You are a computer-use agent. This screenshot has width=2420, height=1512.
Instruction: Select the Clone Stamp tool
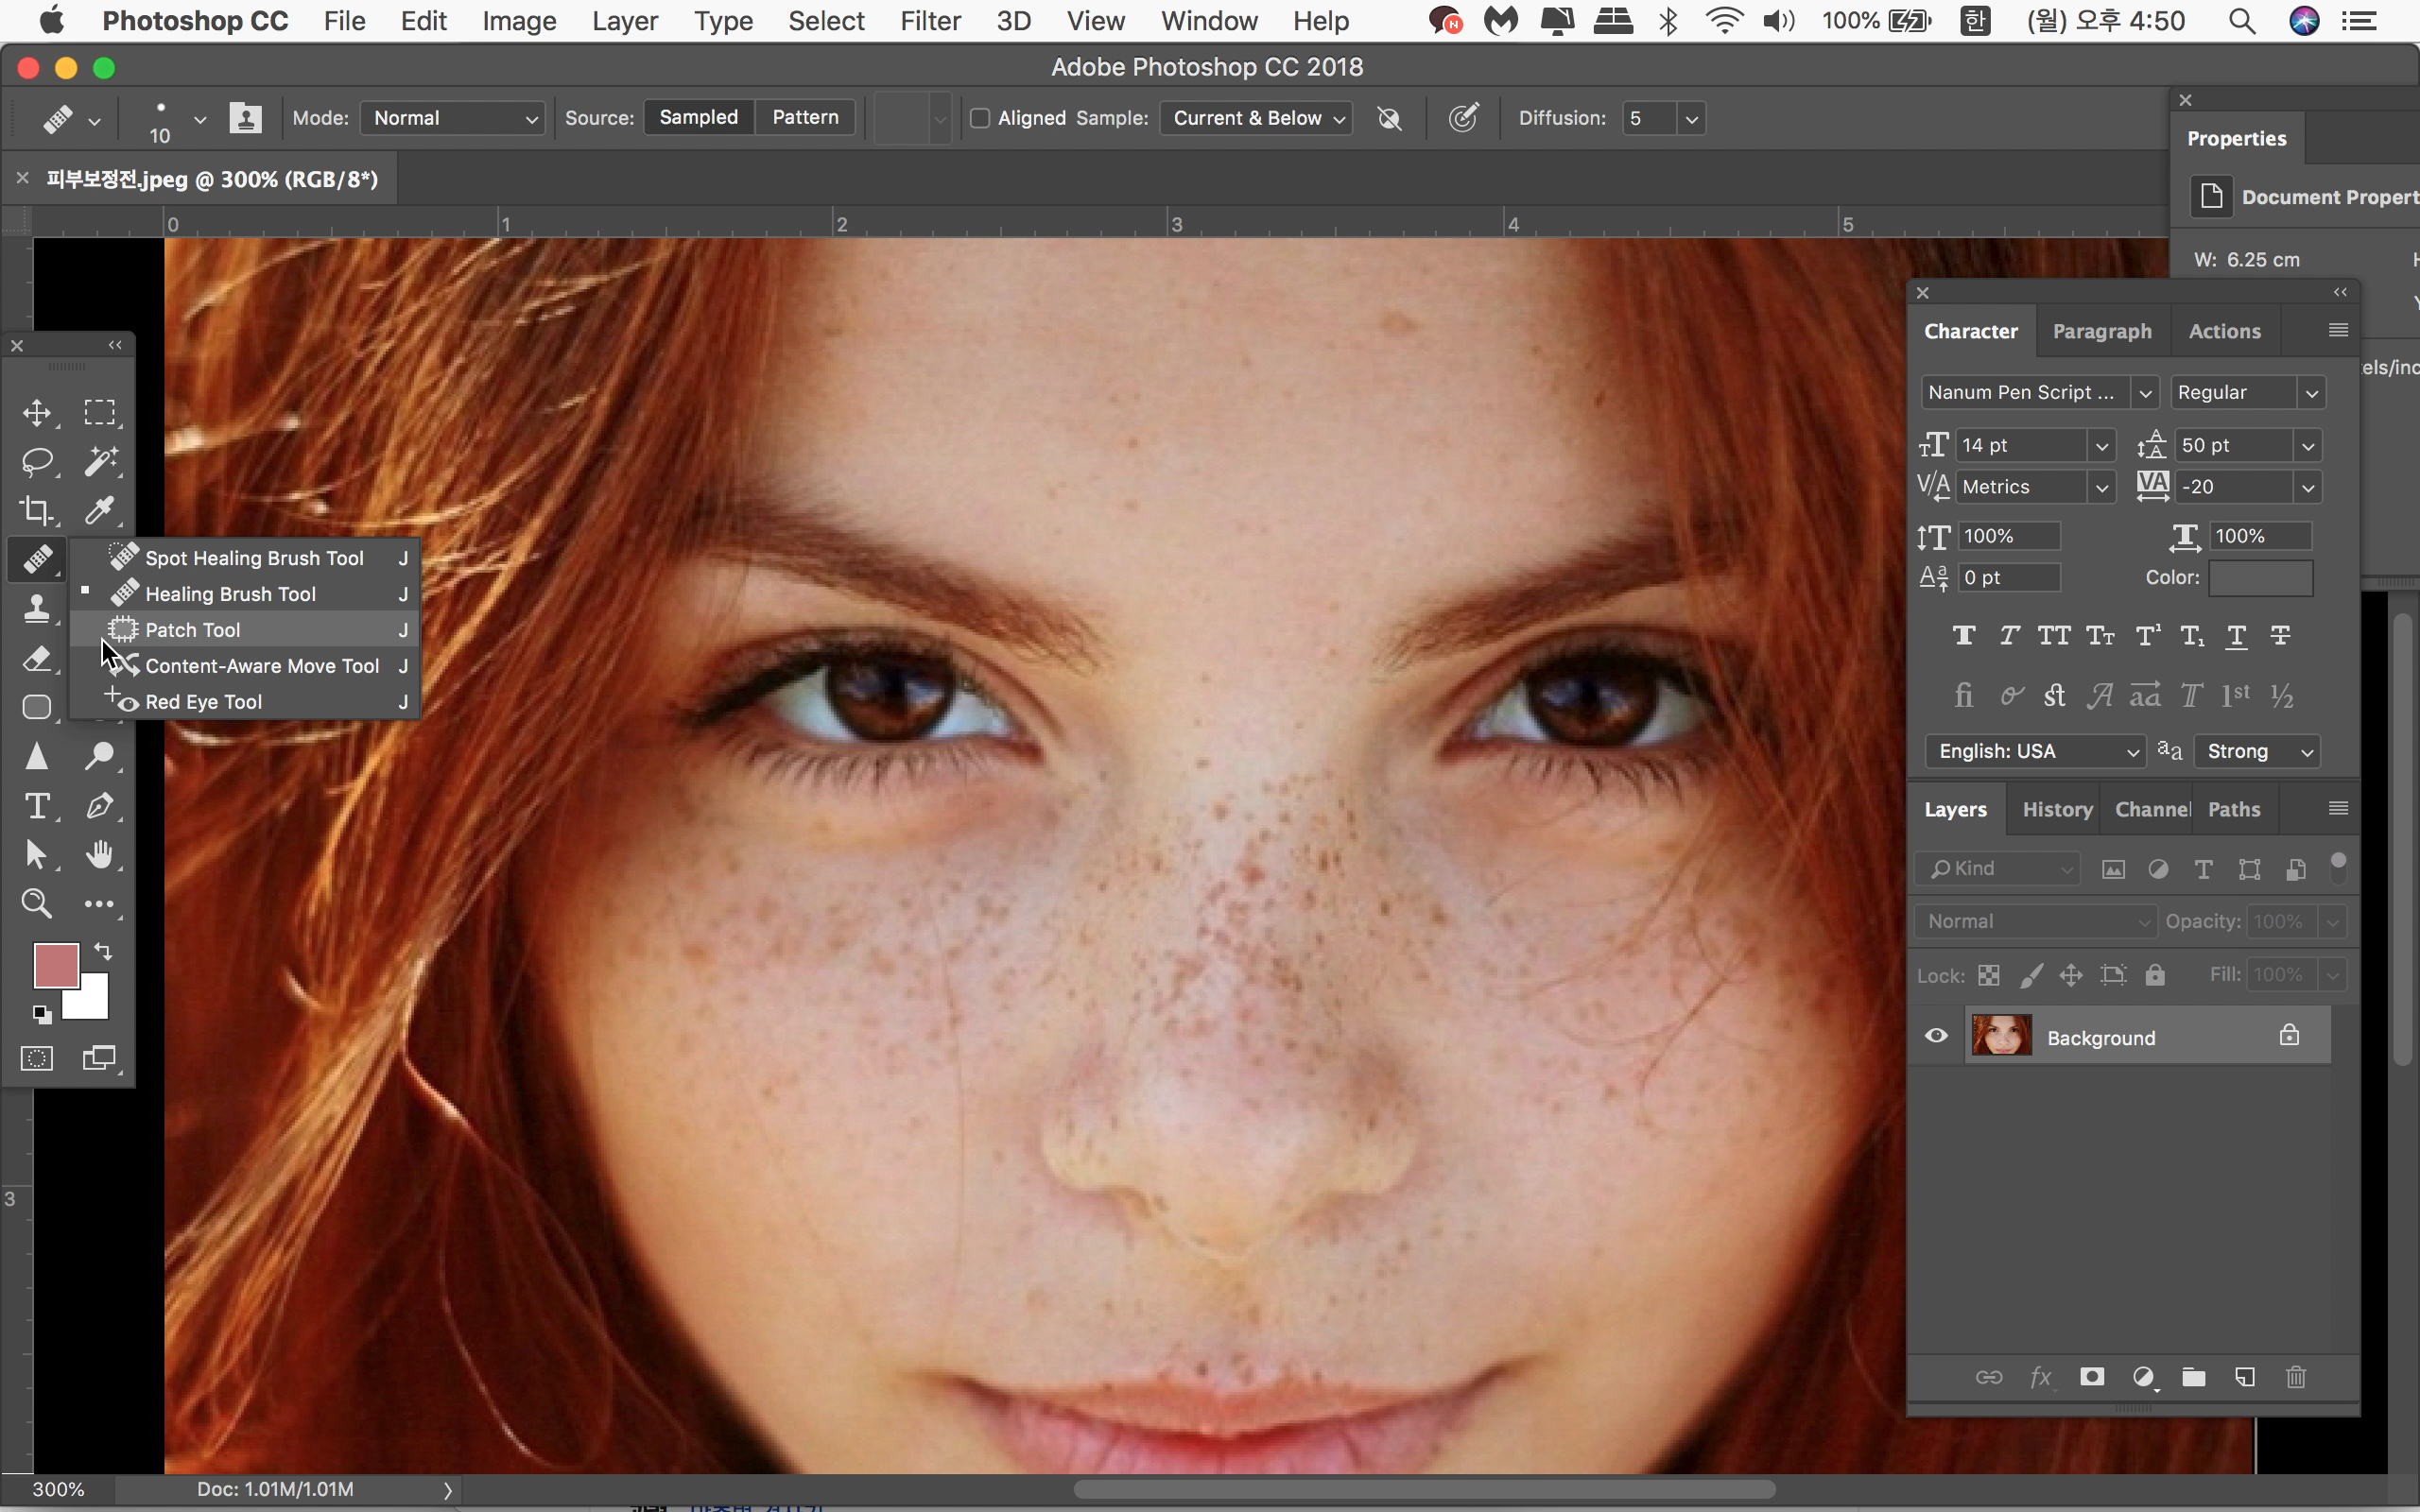click(37, 608)
